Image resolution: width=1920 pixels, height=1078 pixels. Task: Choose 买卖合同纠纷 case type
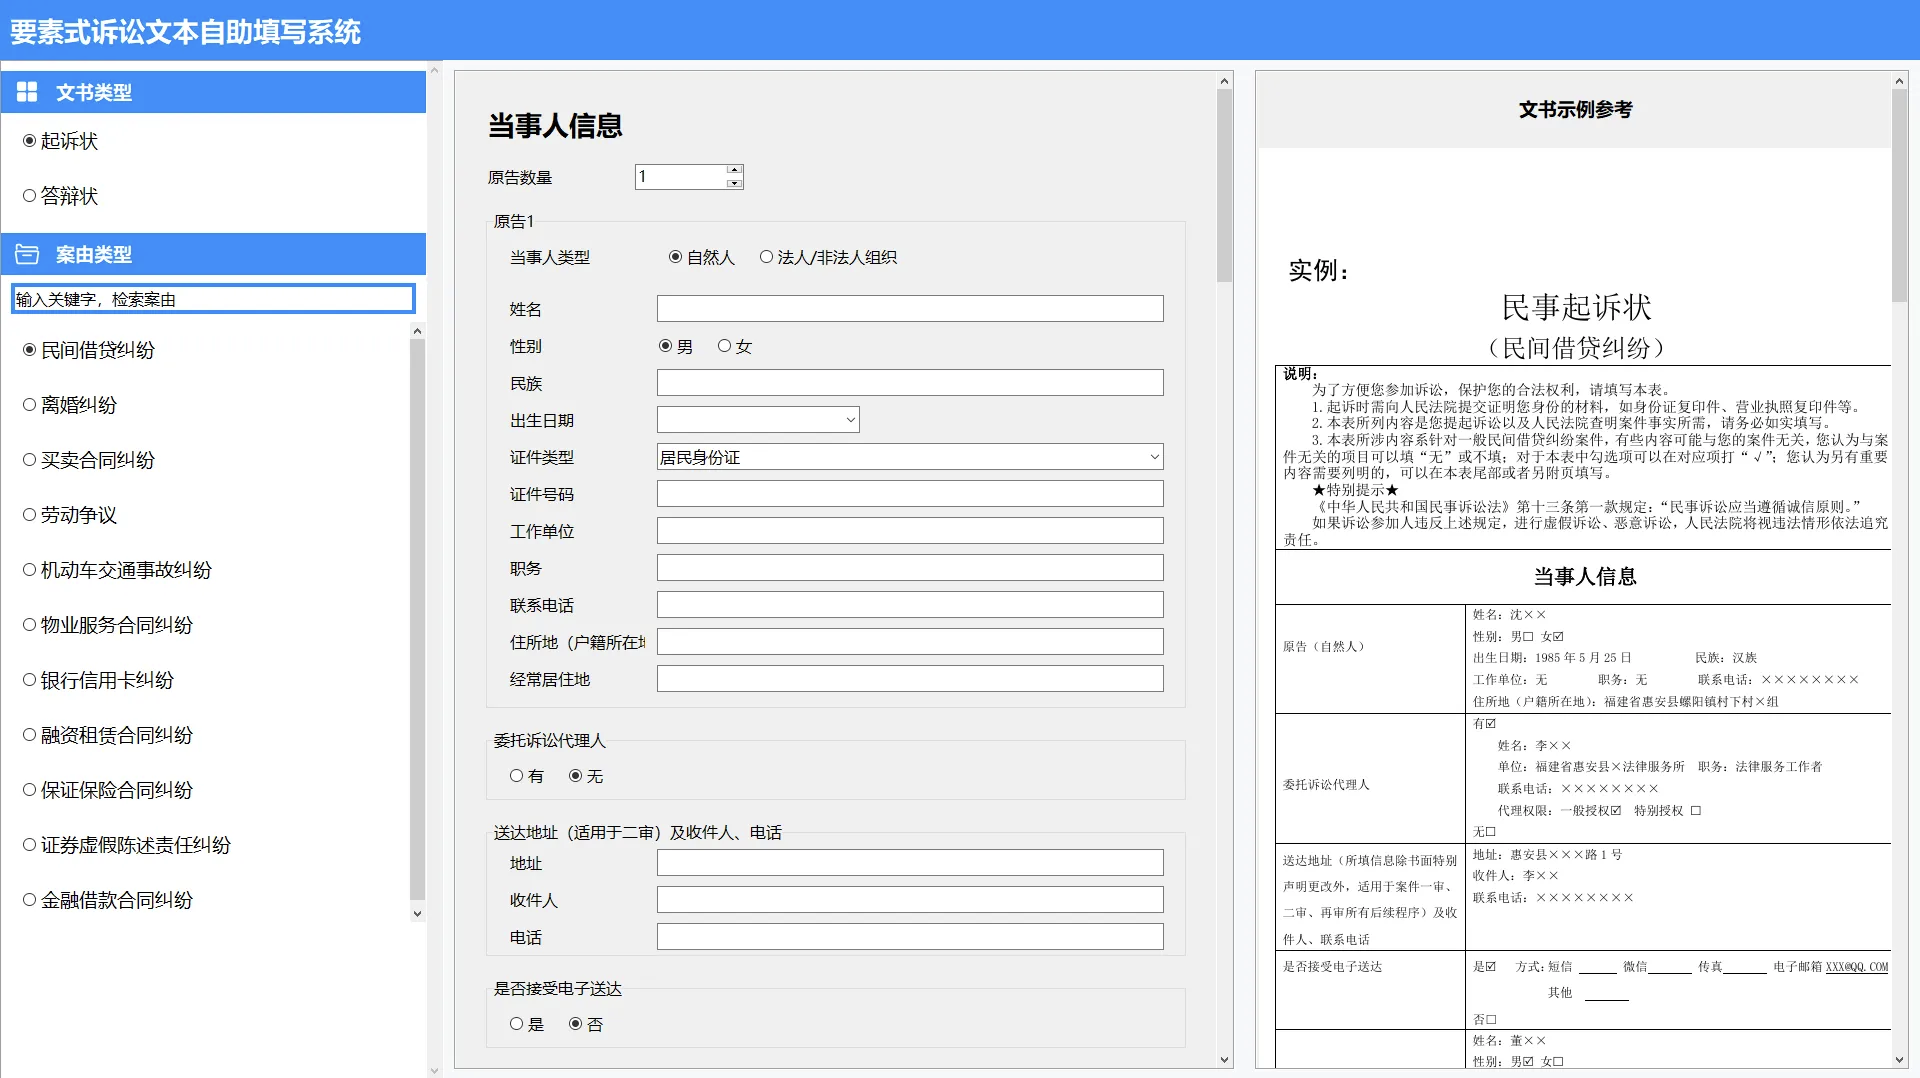tap(88, 460)
